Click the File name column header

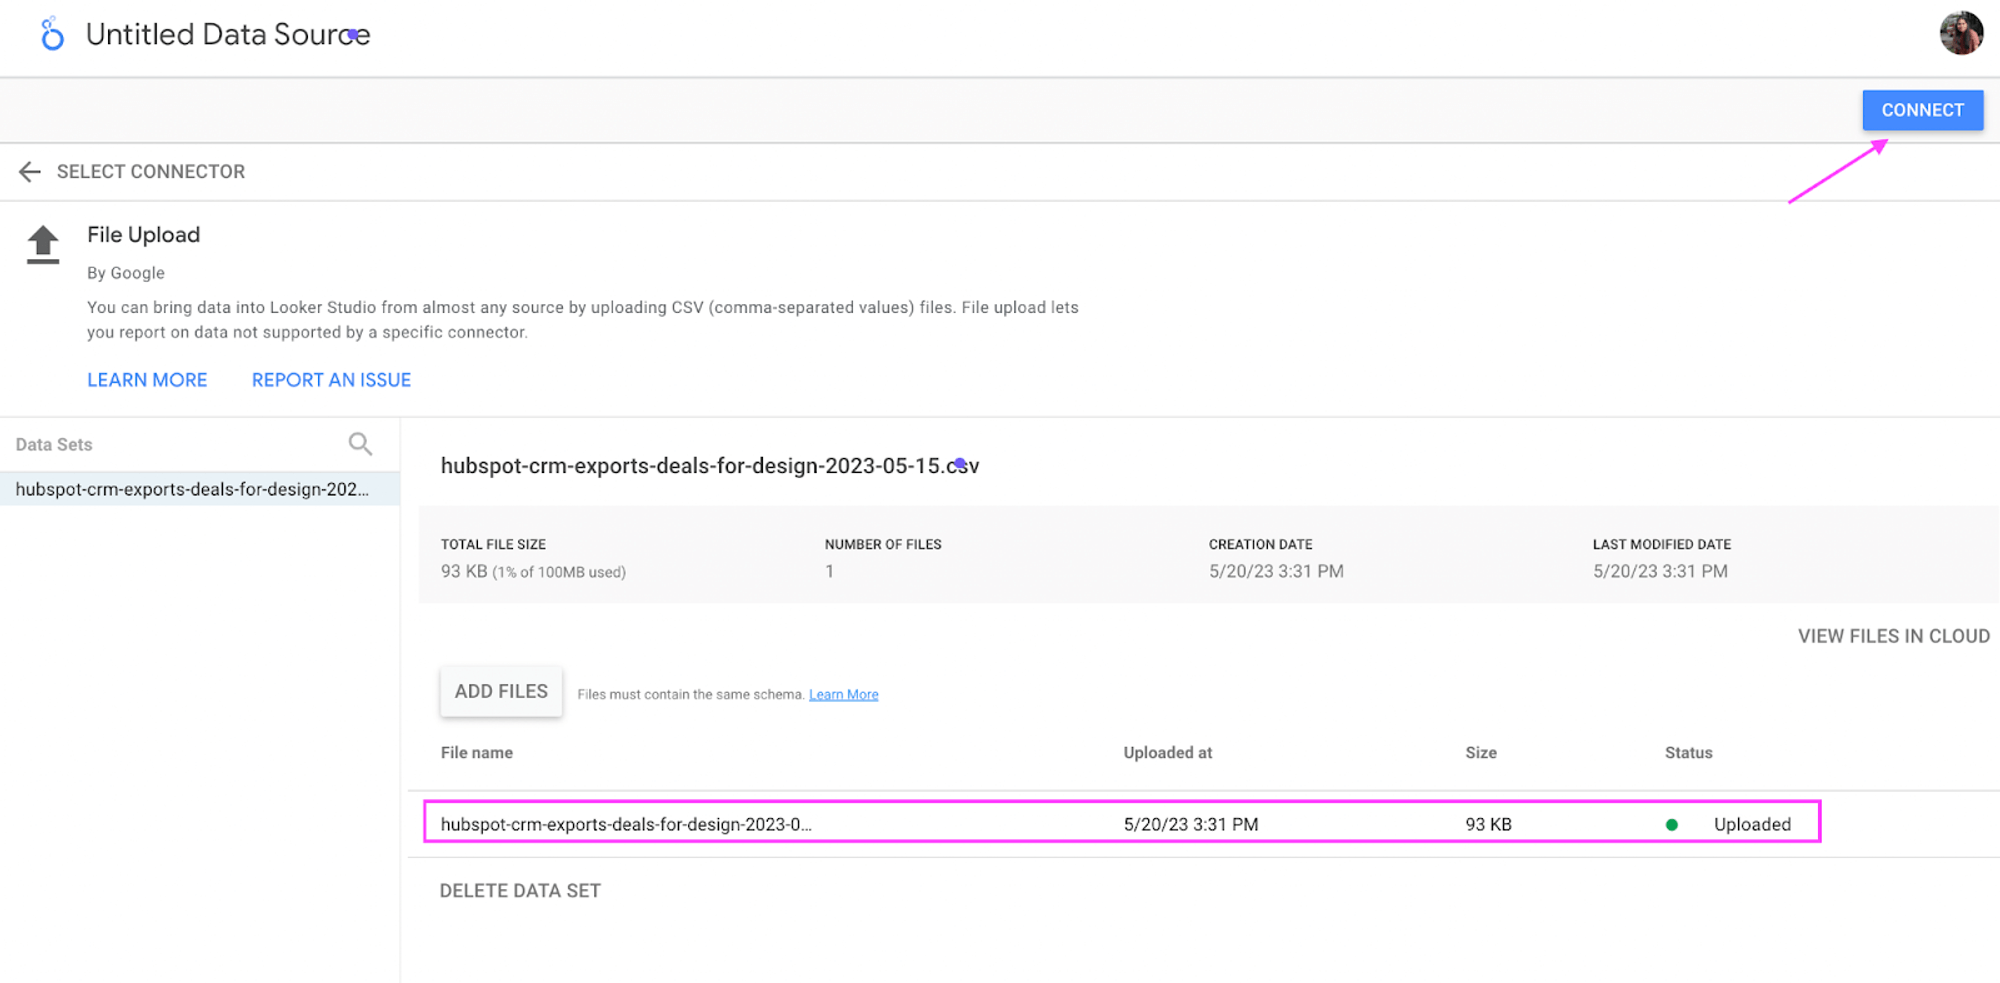pyautogui.click(x=477, y=753)
